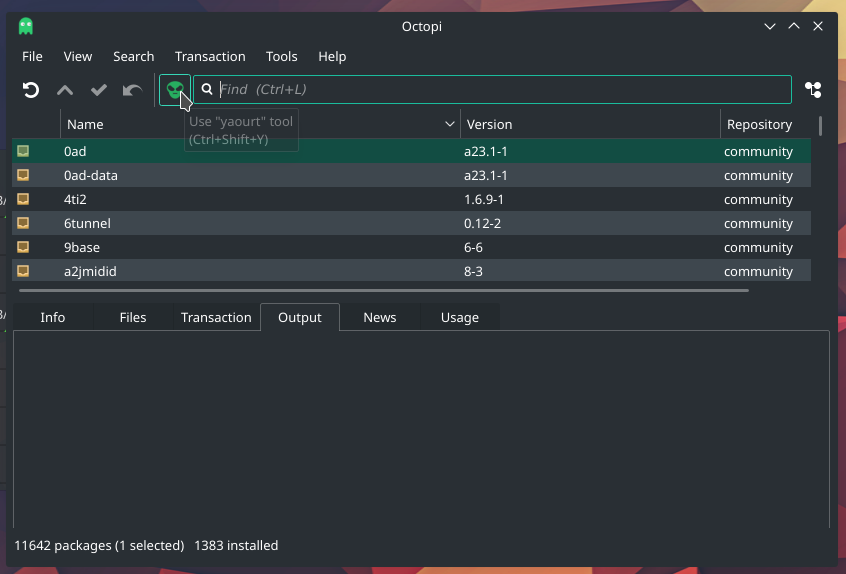Click the package status icon for 0ad
The width and height of the screenshot is (846, 574).
[x=23, y=151]
